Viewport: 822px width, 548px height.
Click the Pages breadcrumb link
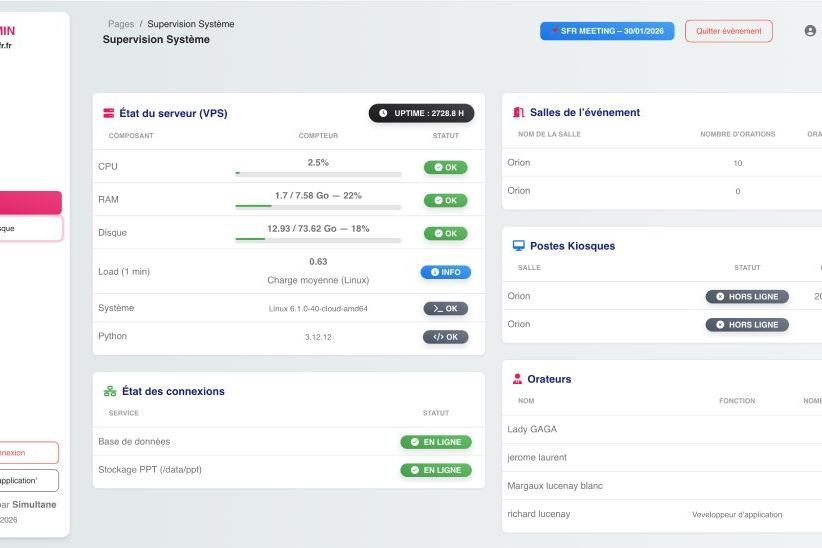120,23
